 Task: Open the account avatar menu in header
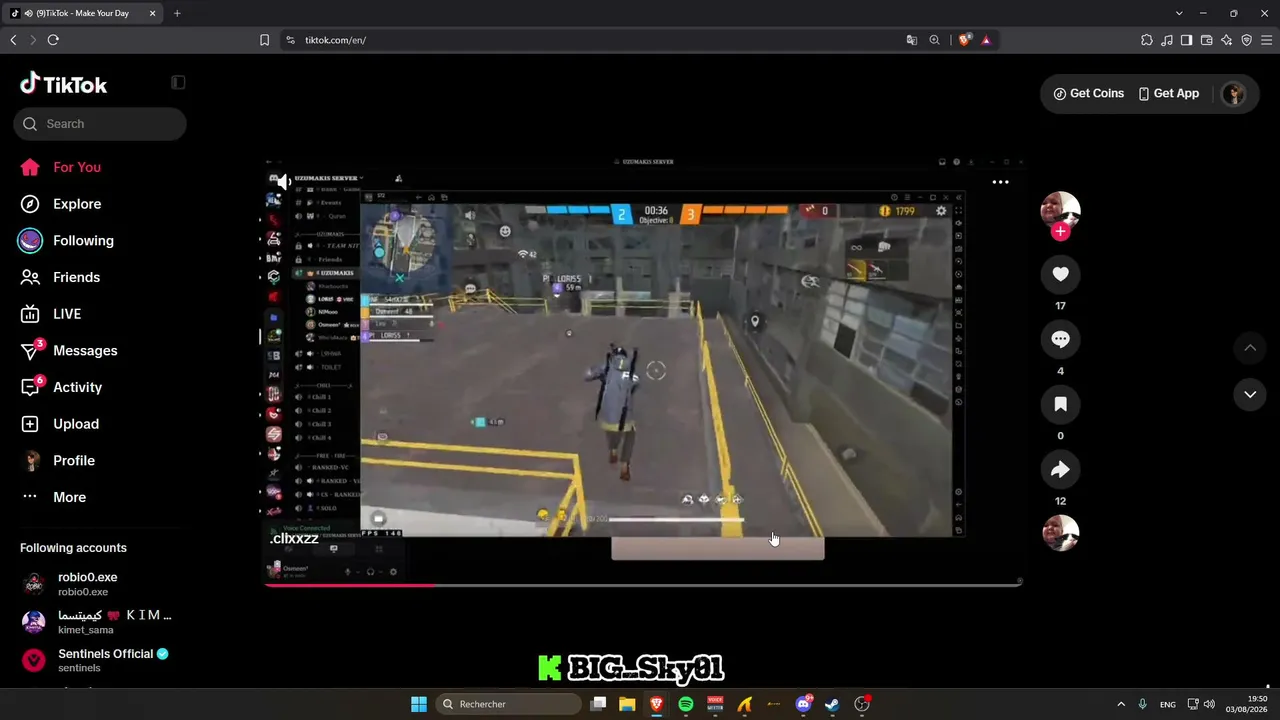pyautogui.click(x=1234, y=94)
